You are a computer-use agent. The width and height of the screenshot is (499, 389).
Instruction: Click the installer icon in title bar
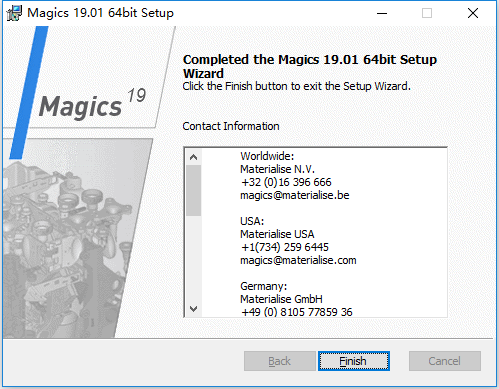pyautogui.click(x=14, y=13)
